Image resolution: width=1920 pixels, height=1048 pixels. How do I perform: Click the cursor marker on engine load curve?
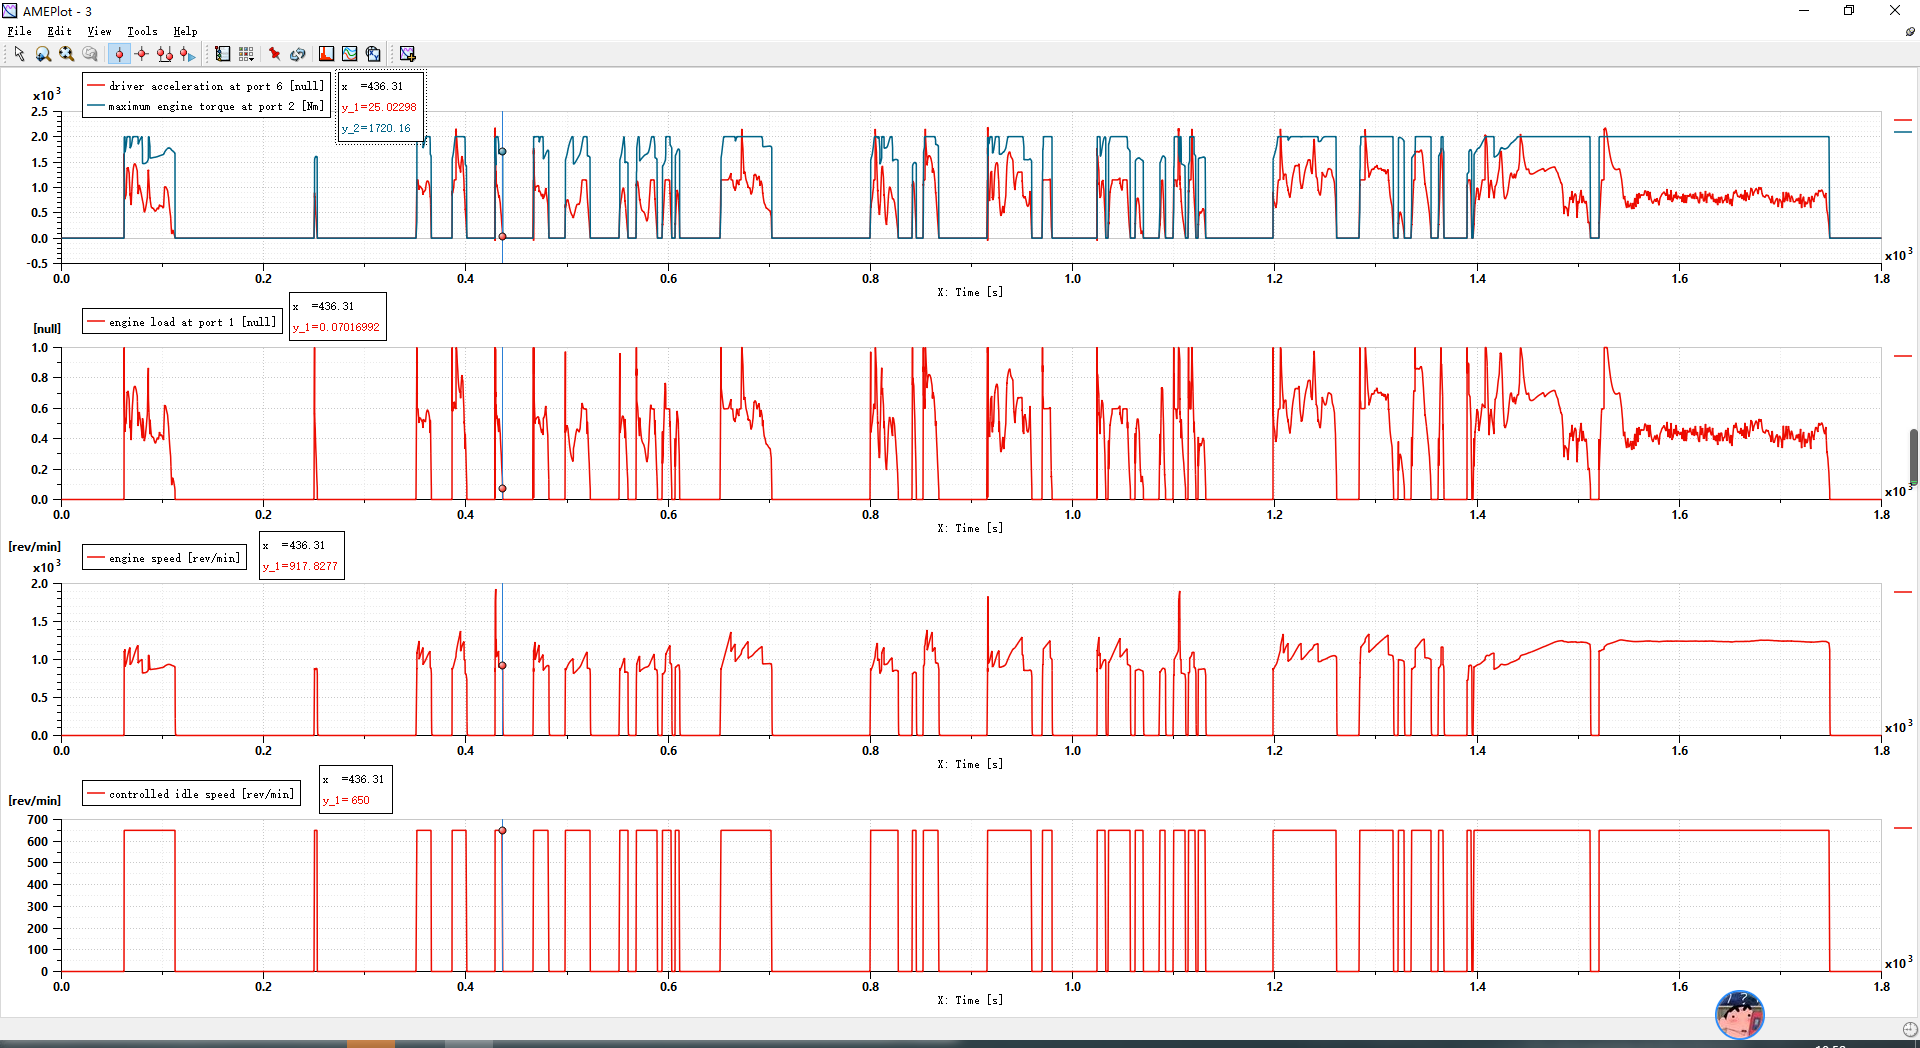tap(502, 489)
